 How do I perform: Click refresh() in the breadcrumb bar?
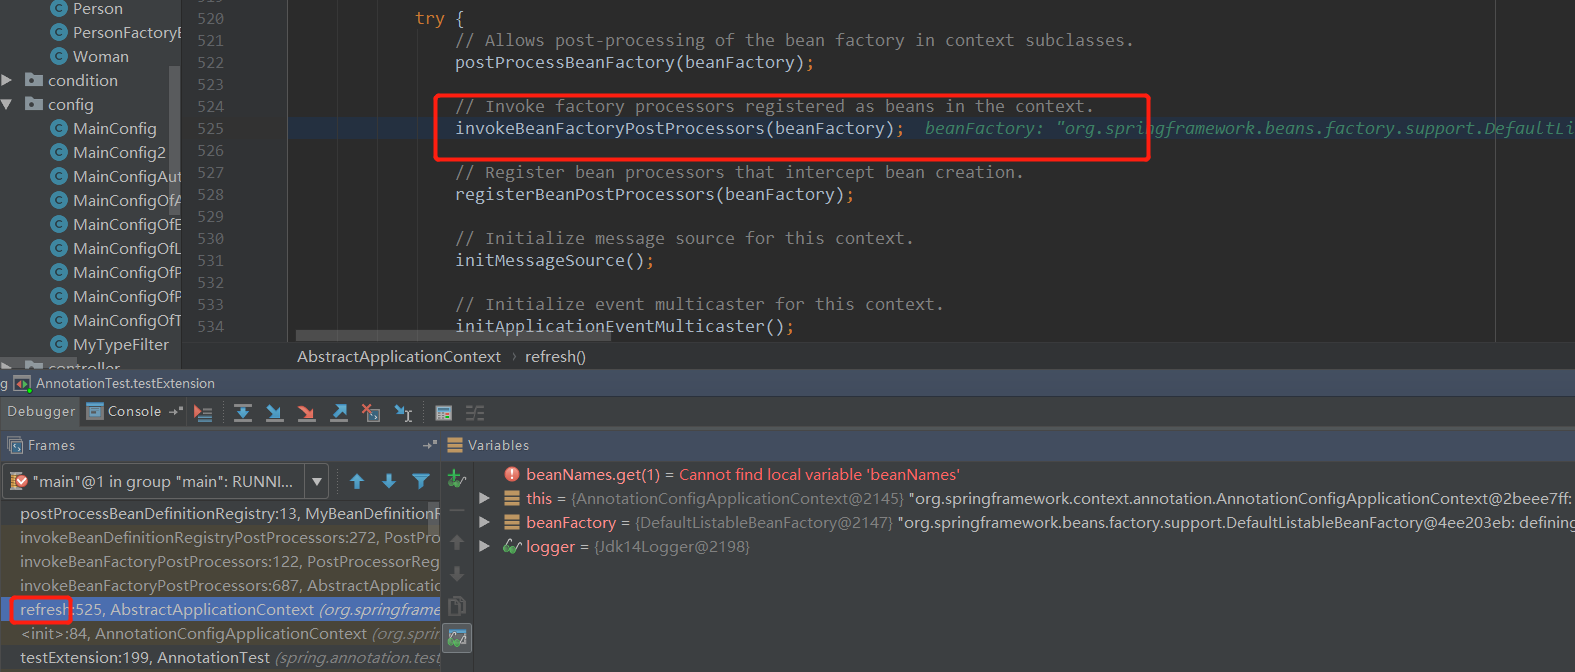[555, 356]
